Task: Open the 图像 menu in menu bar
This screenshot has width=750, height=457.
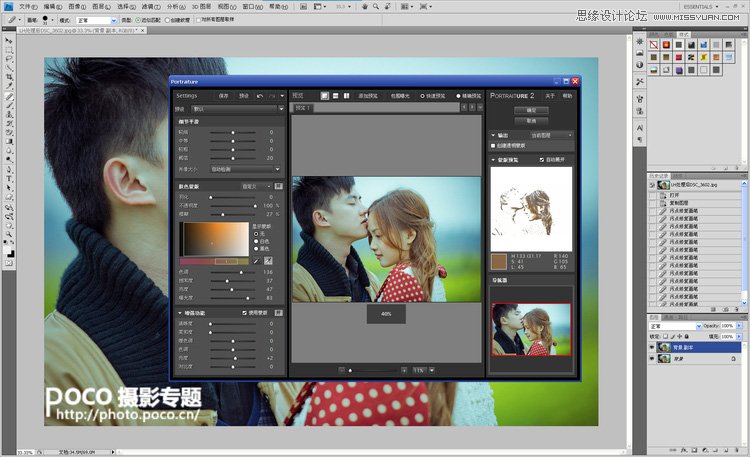Action: pos(75,5)
